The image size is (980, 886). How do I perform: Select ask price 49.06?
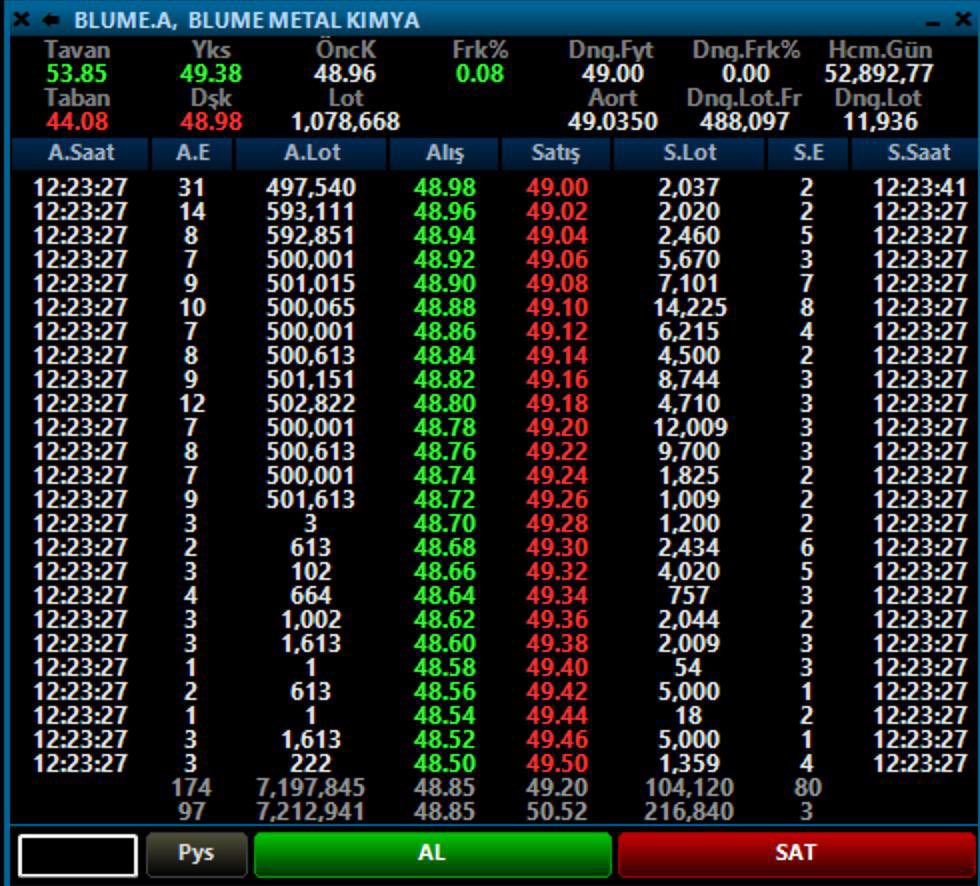pos(557,260)
